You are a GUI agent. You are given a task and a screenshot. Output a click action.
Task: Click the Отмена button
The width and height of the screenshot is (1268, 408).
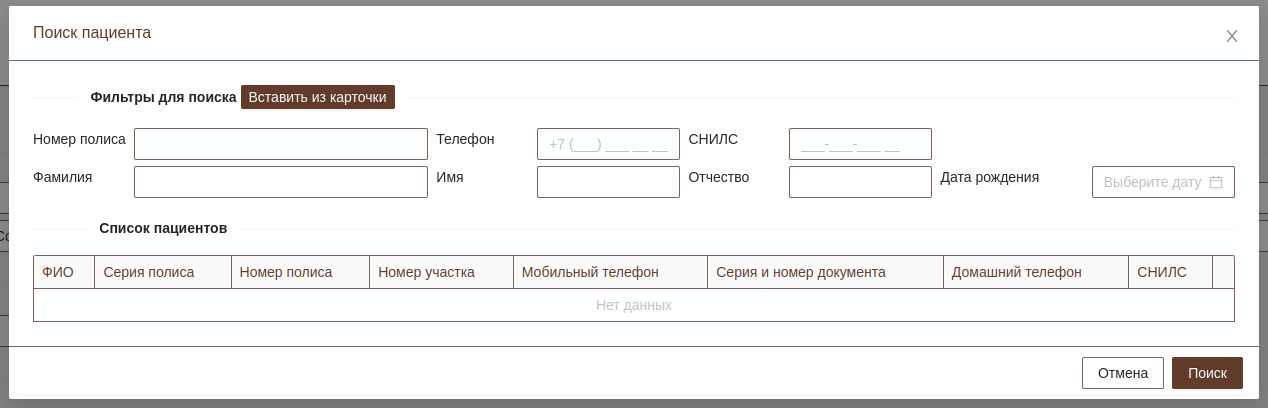(x=1122, y=373)
